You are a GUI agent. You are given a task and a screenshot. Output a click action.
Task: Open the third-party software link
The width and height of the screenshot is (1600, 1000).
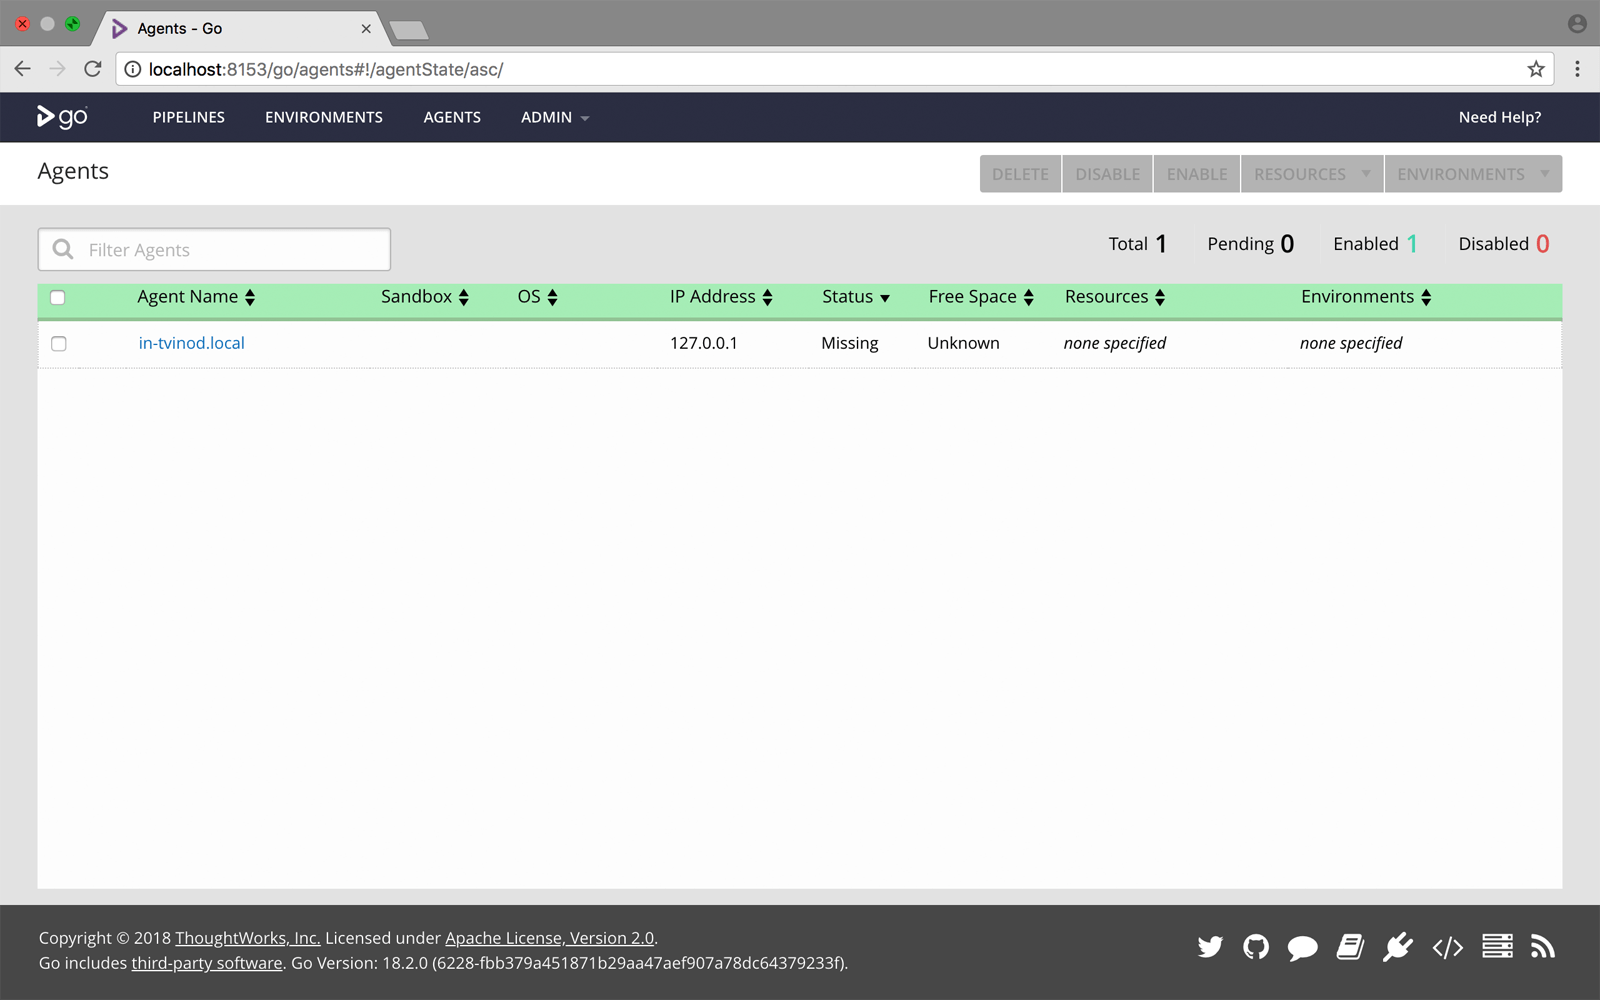tap(207, 963)
